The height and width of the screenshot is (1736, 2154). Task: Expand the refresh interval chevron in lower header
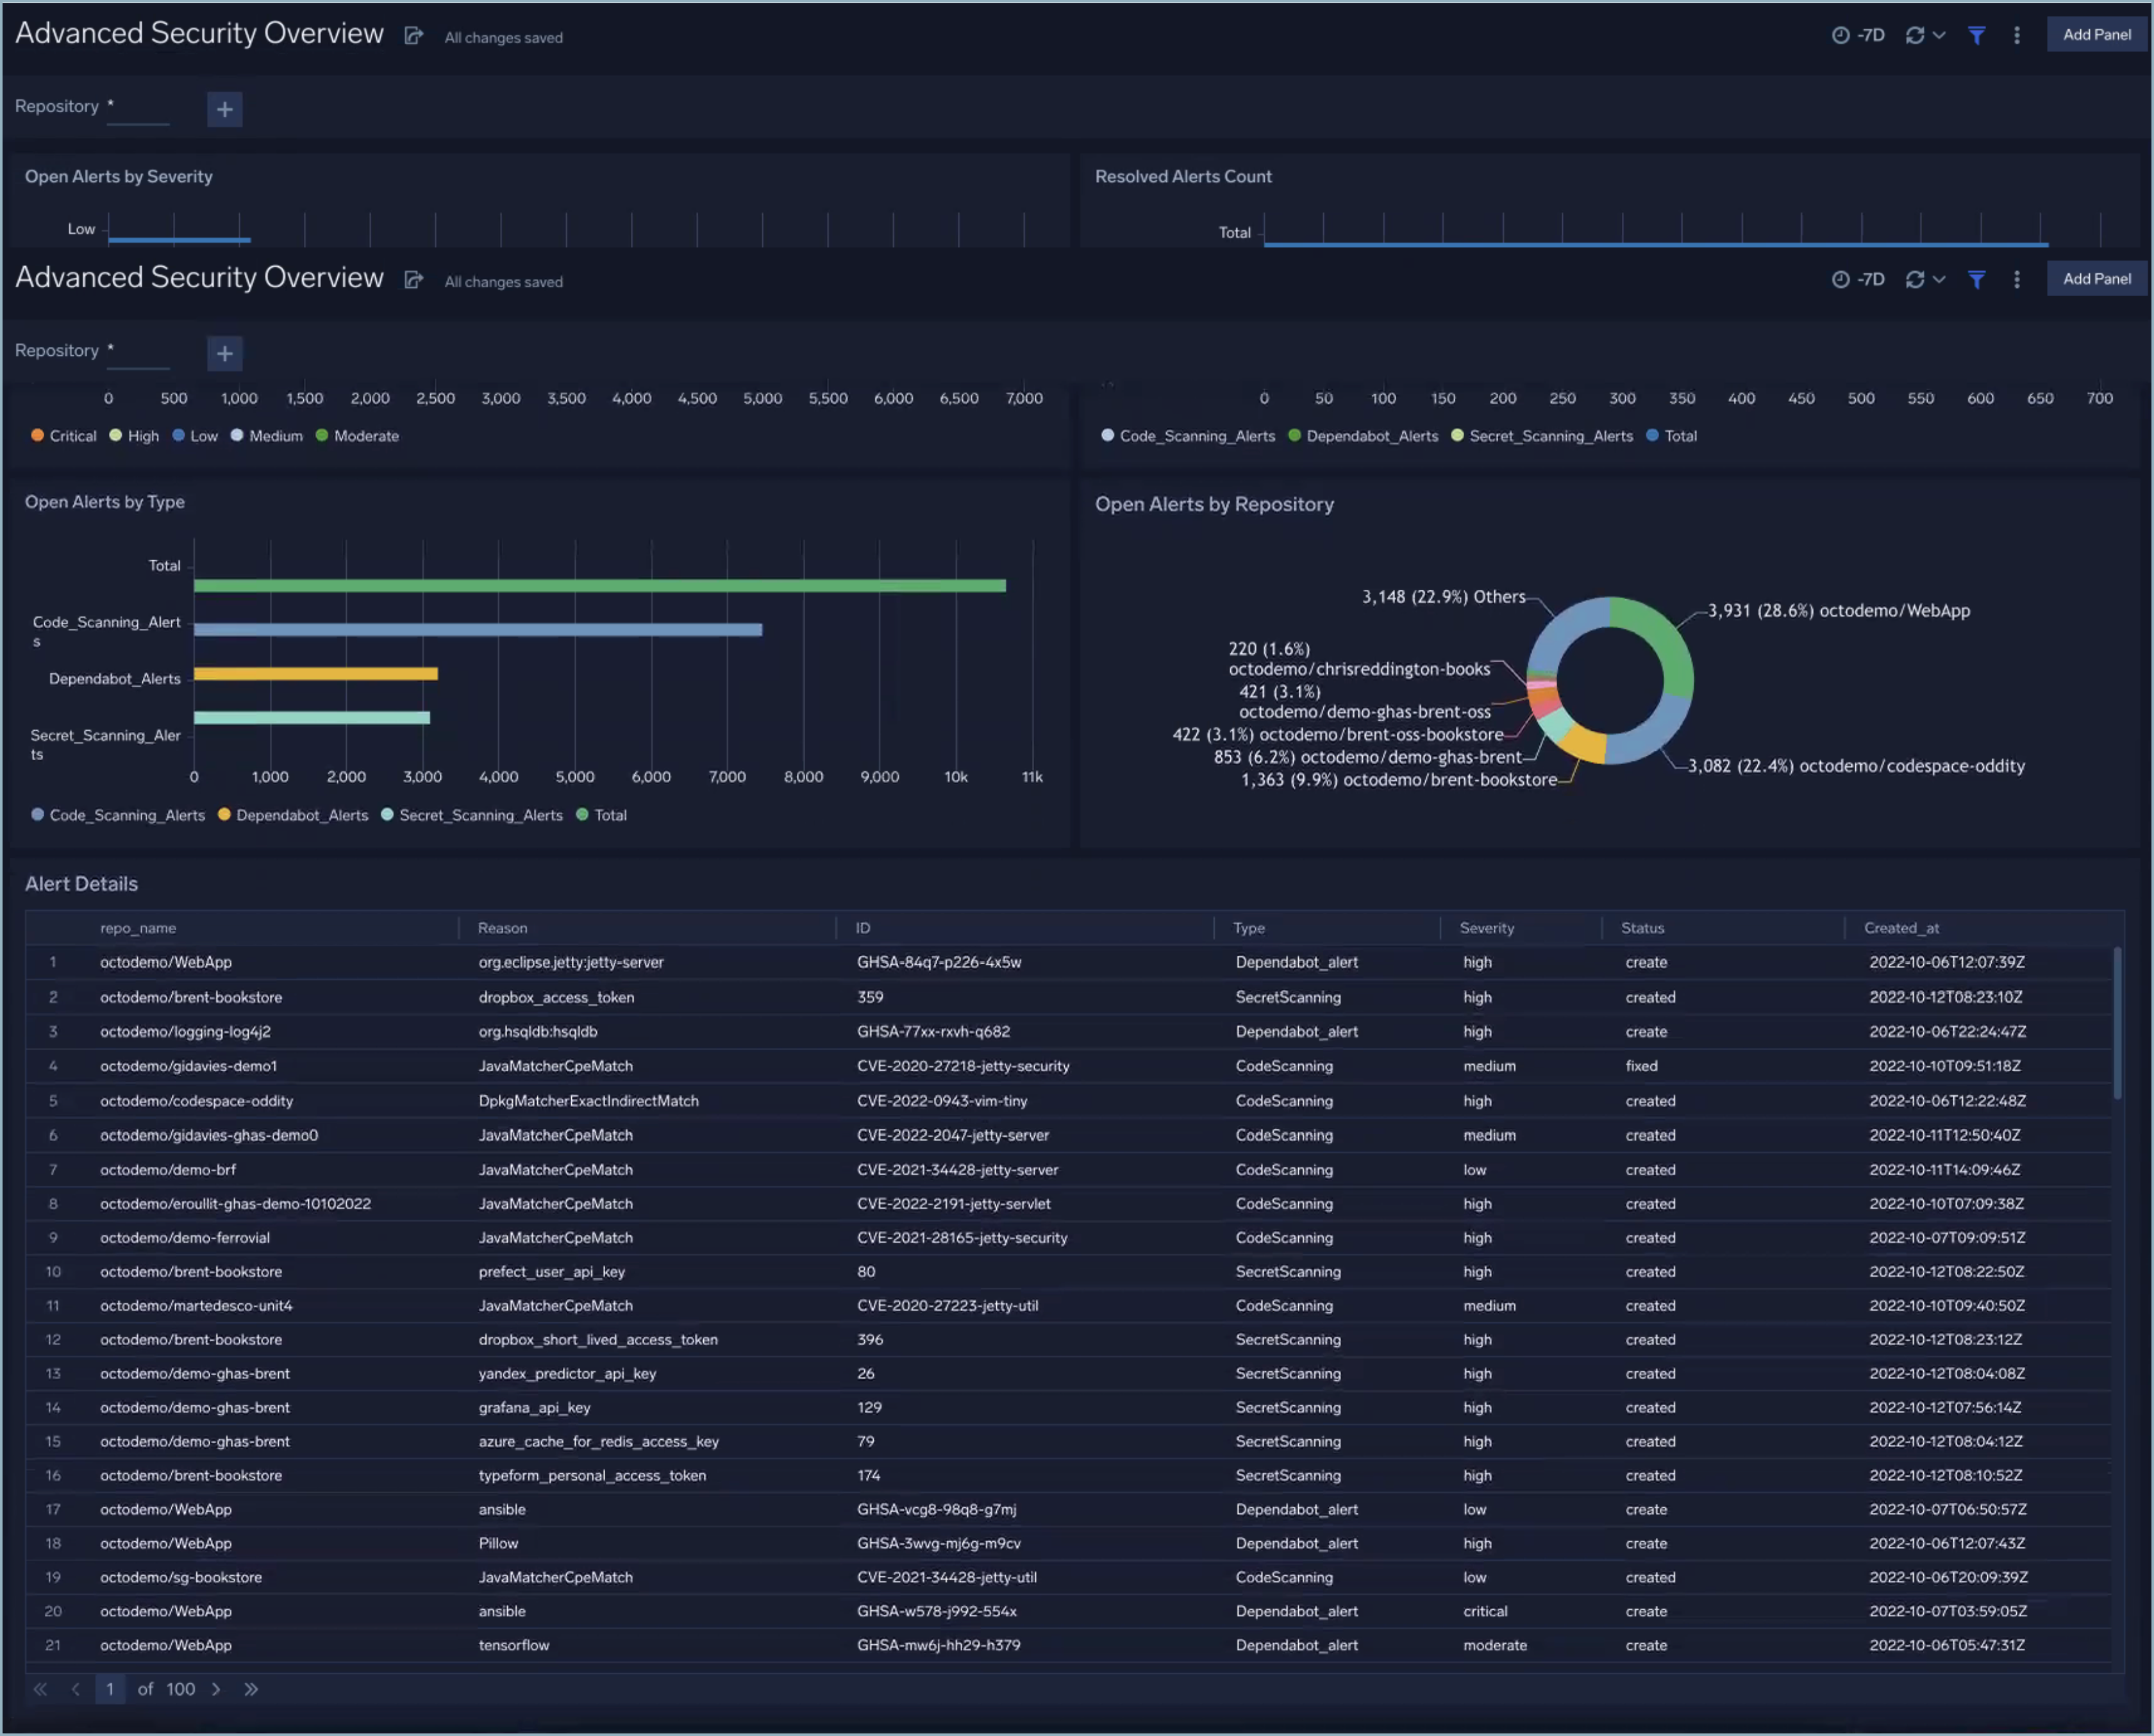(1939, 279)
